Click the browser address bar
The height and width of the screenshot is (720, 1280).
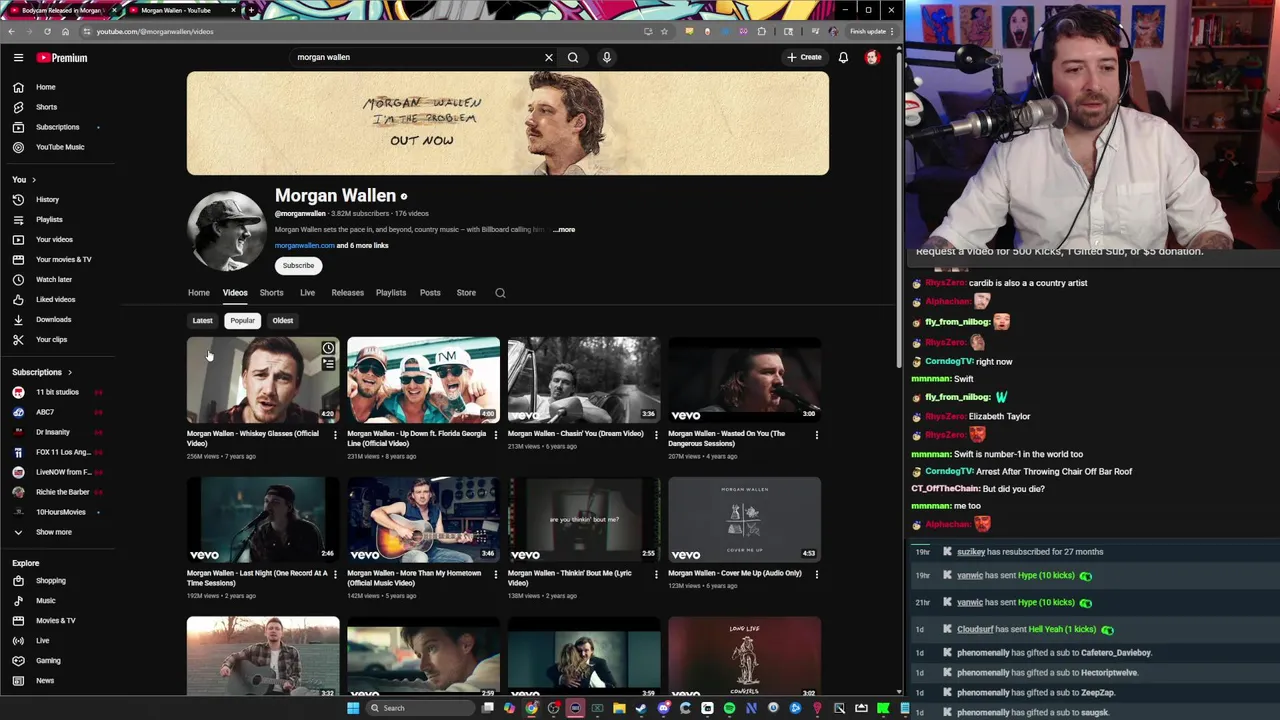[360, 31]
